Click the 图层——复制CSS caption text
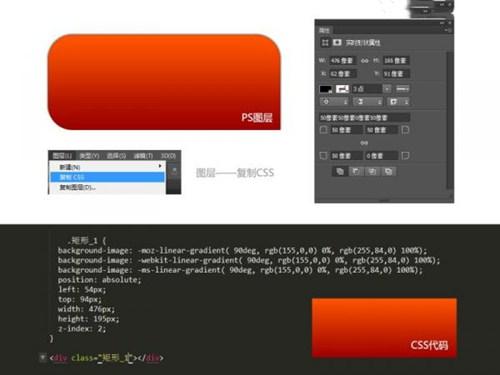500x375 pixels. tap(235, 173)
